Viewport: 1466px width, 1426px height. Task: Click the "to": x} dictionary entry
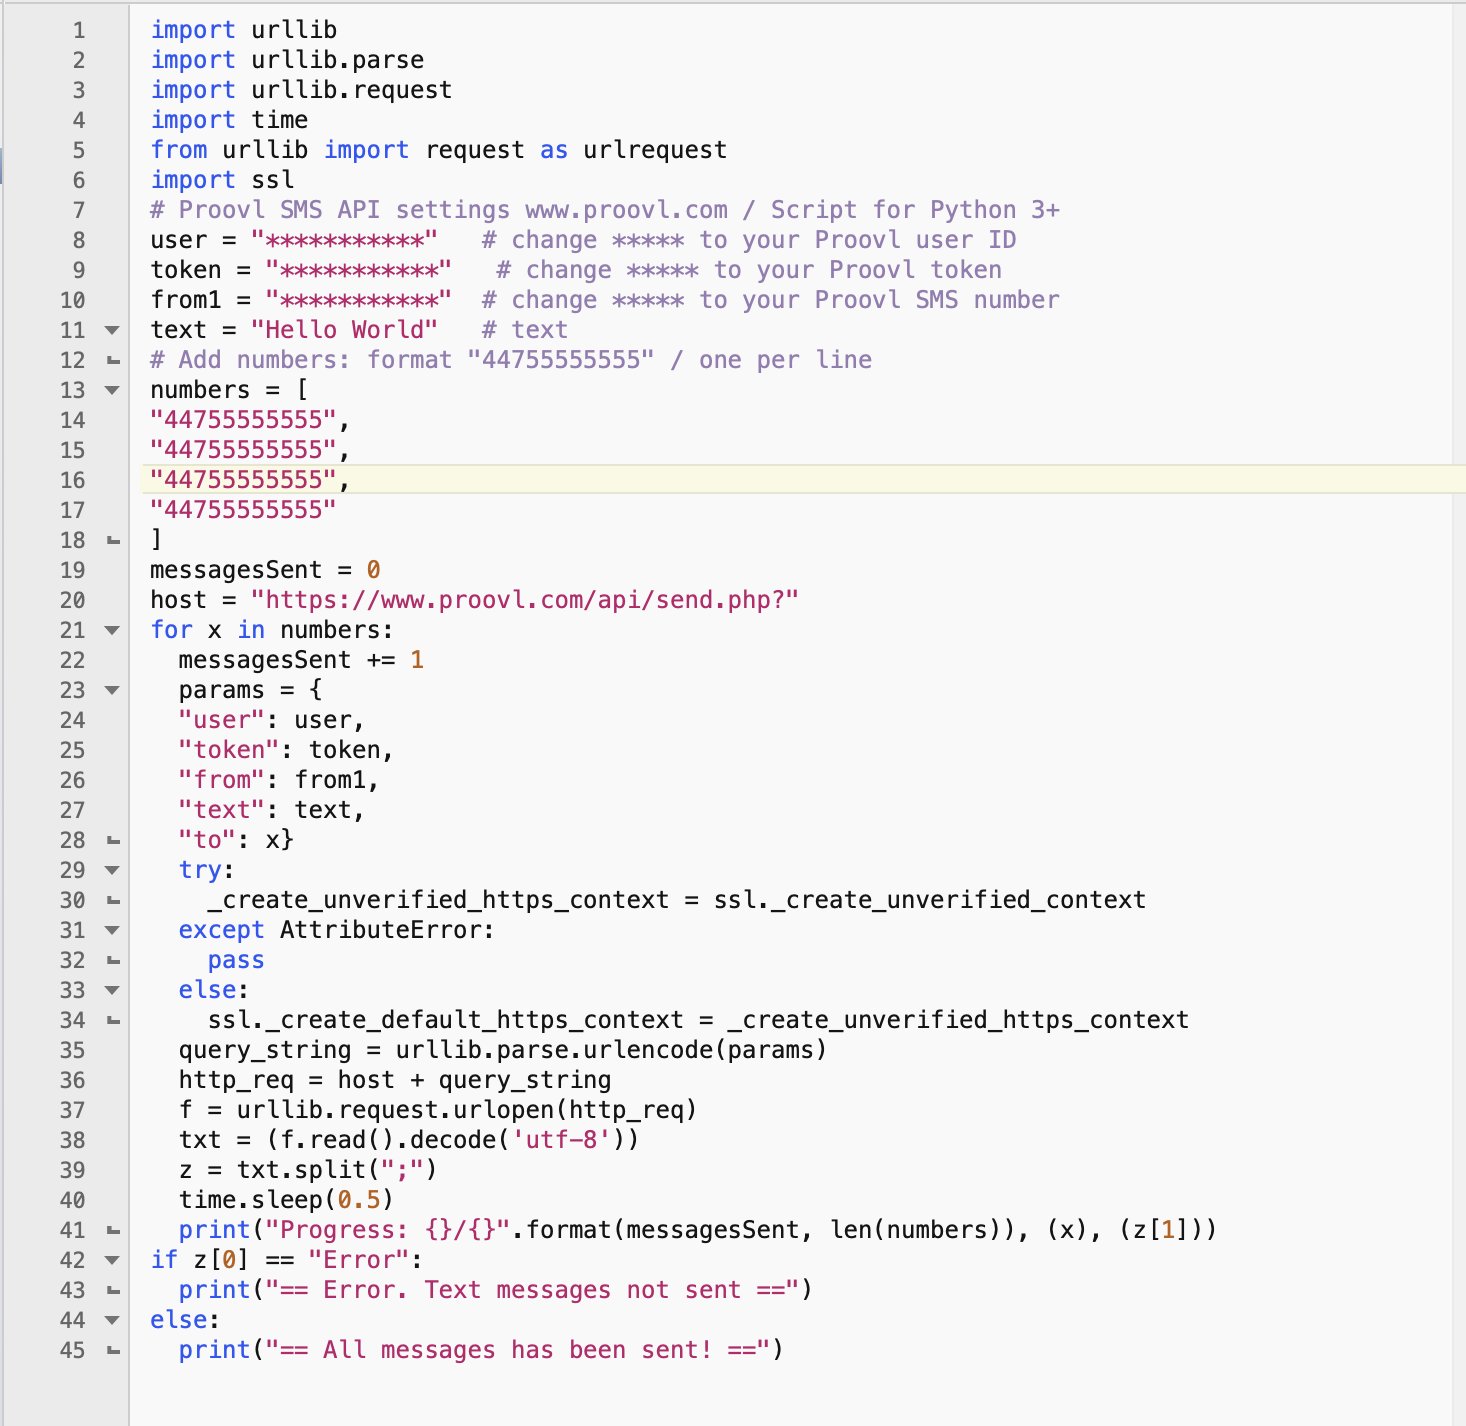tap(236, 840)
